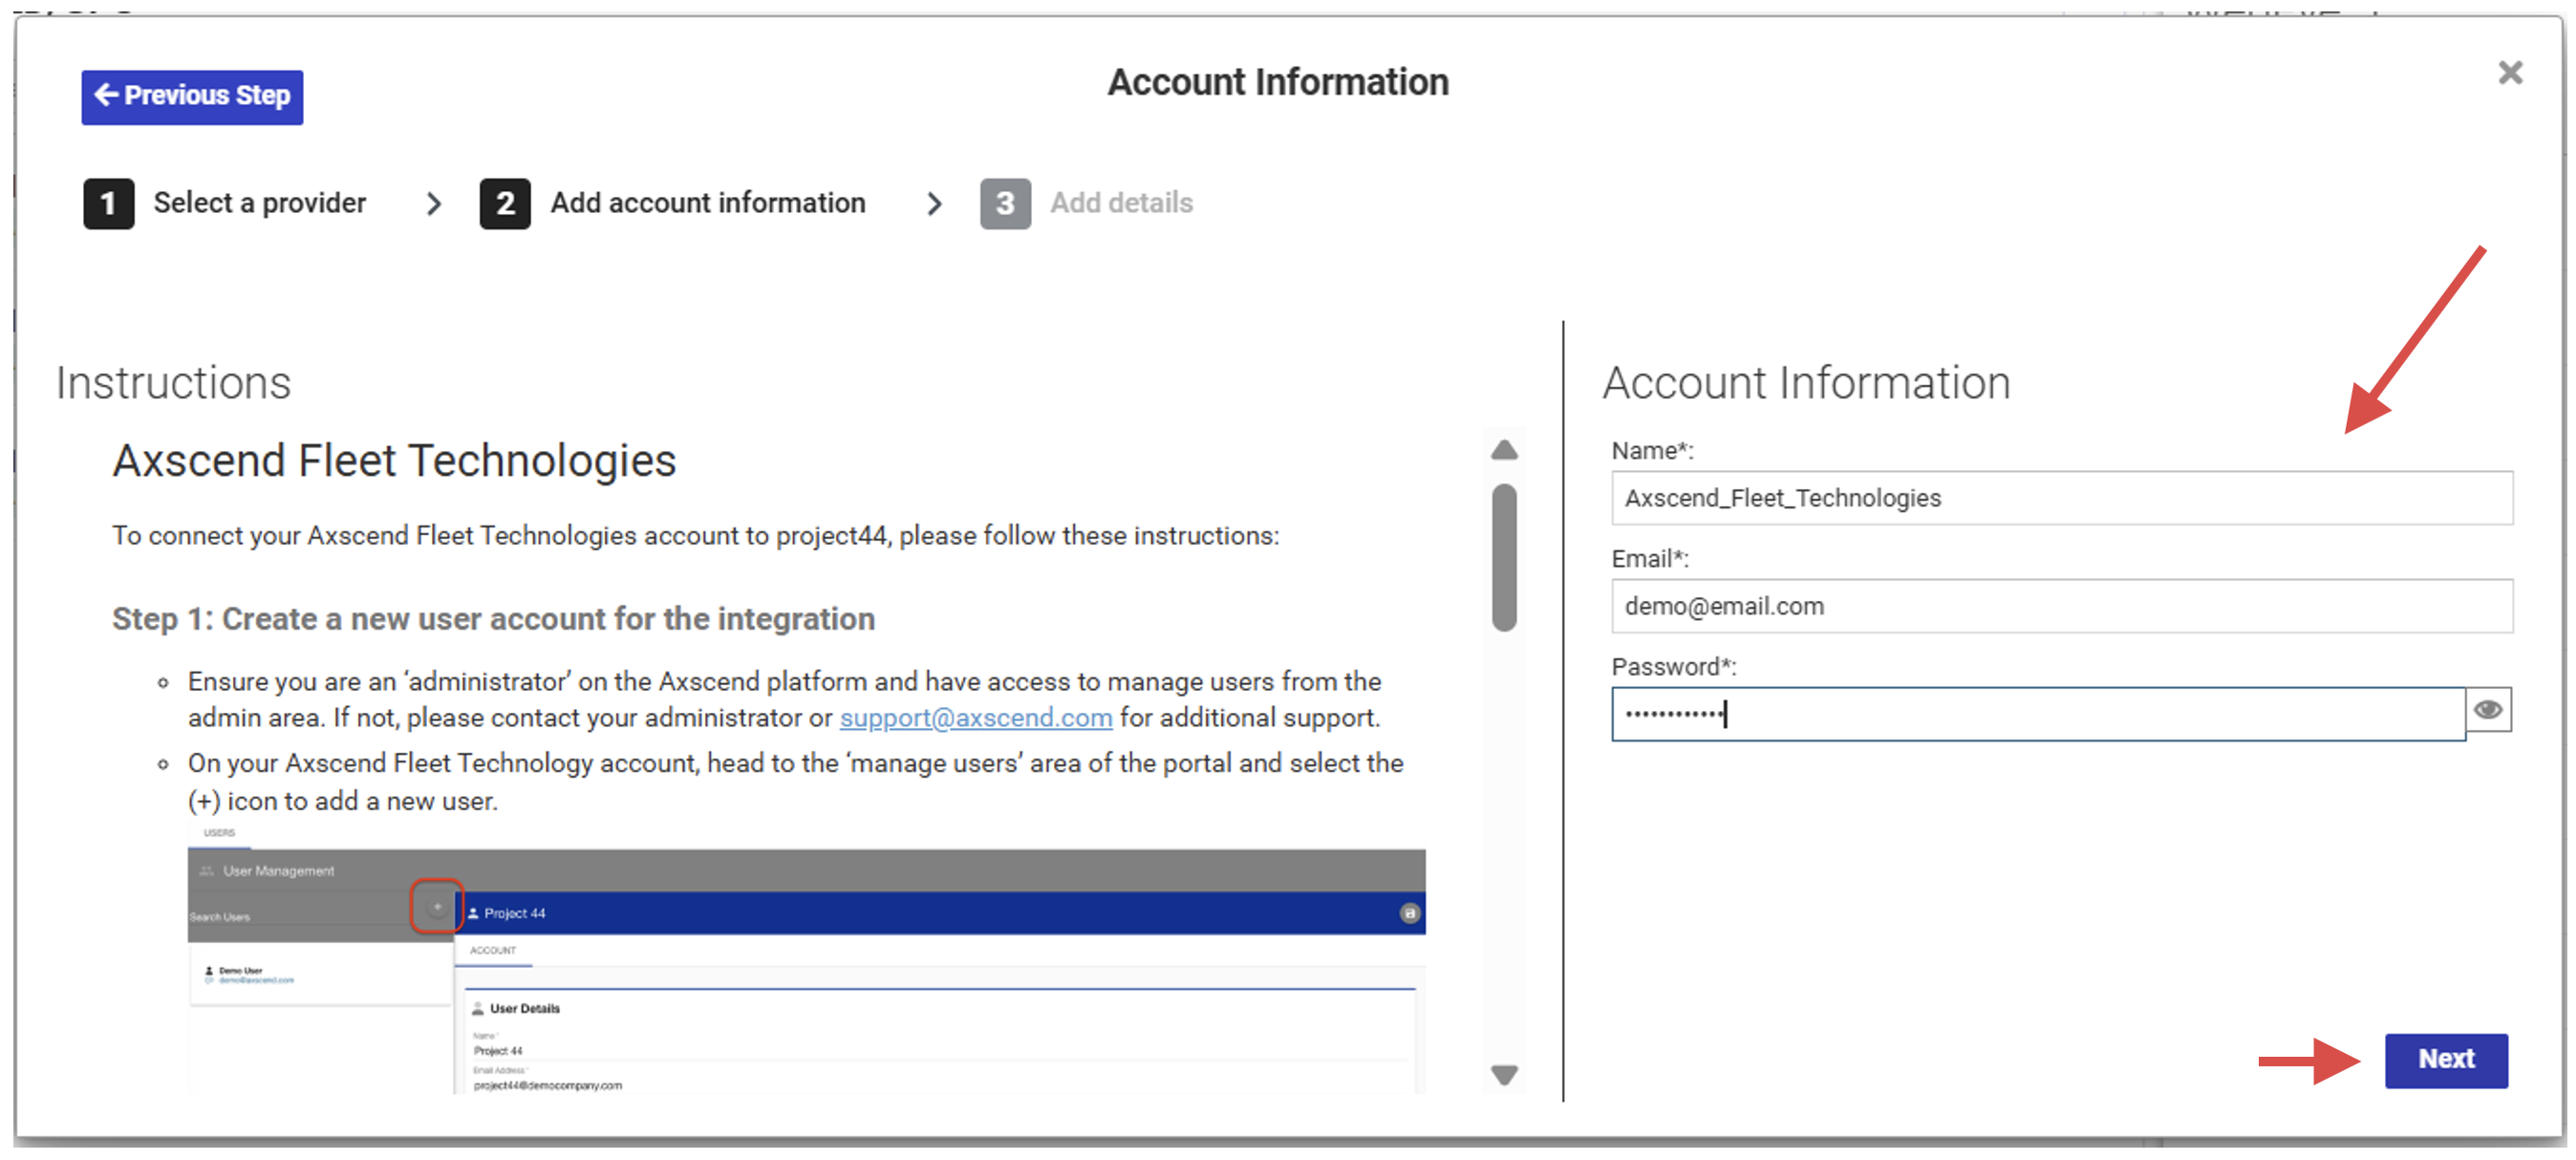Close the Account Information dialog
Screen dimensions: 2576x1160
[2509, 73]
